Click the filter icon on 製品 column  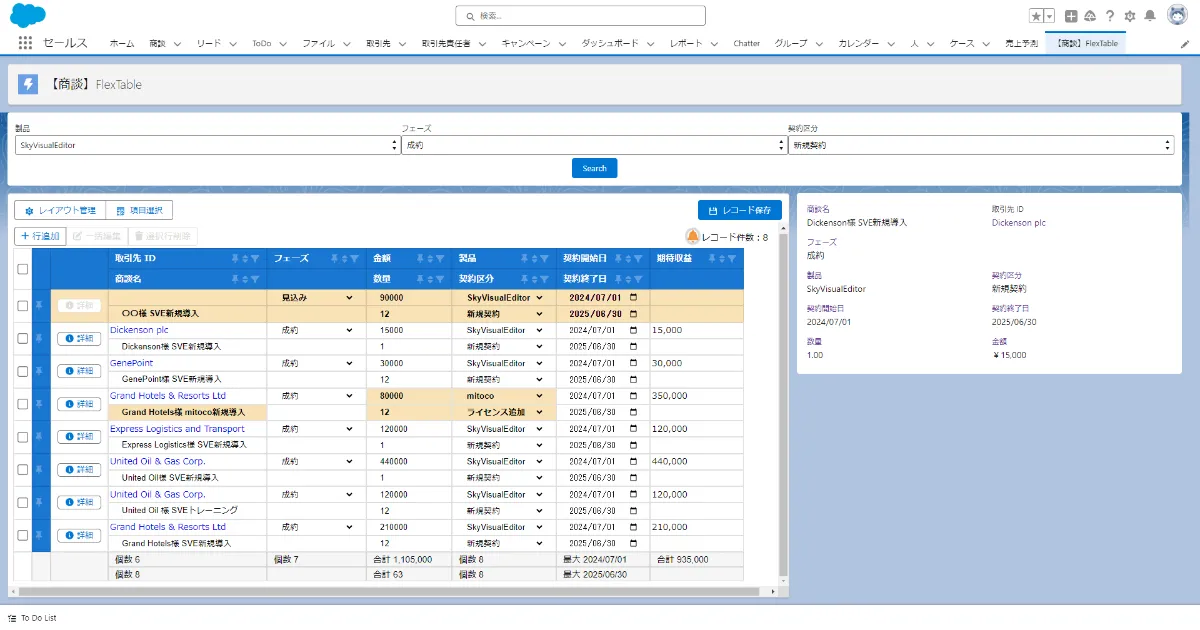pyautogui.click(x=544, y=258)
